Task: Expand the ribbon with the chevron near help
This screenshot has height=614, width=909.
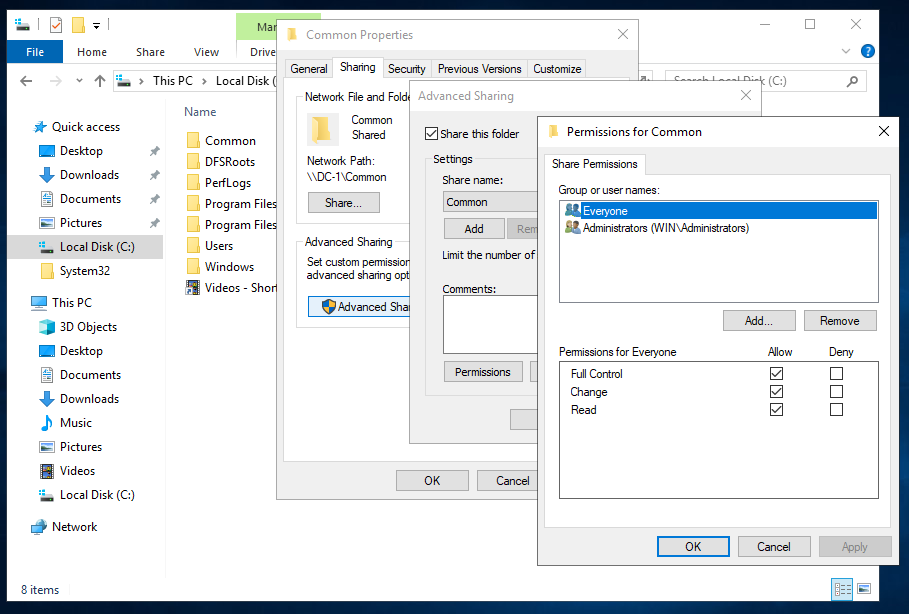Action: click(846, 51)
